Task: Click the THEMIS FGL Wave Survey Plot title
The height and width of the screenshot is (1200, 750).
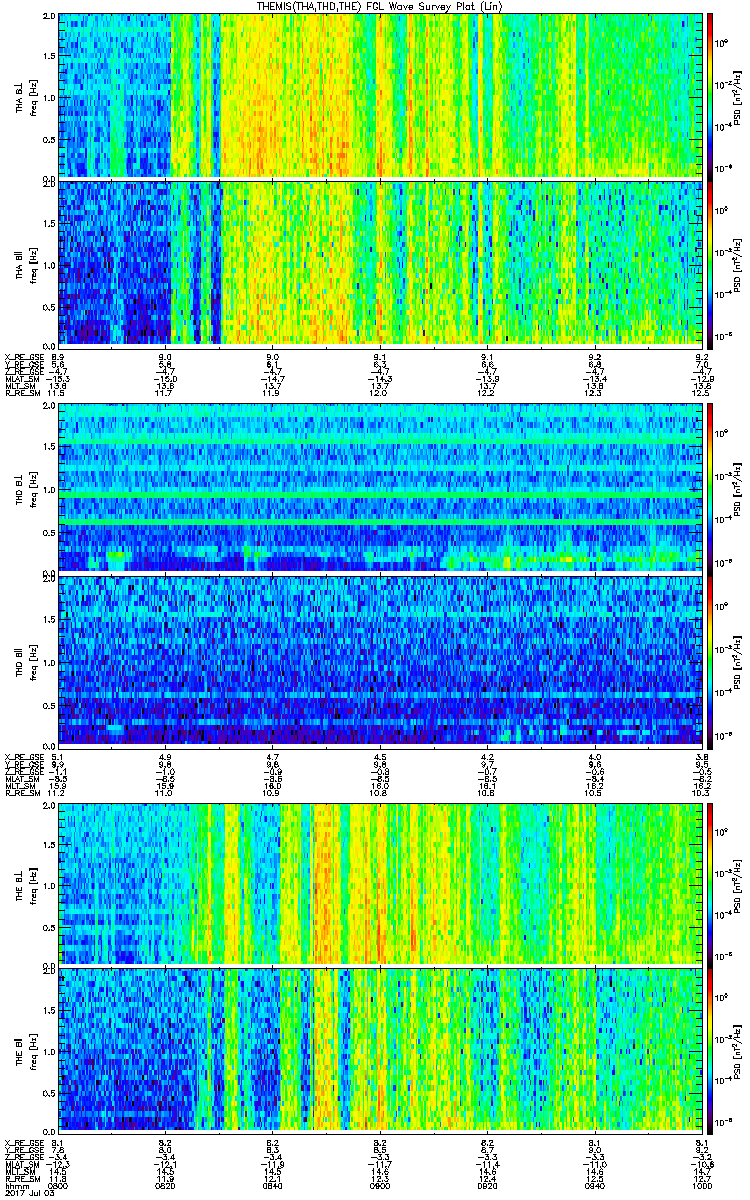Action: 380,6
